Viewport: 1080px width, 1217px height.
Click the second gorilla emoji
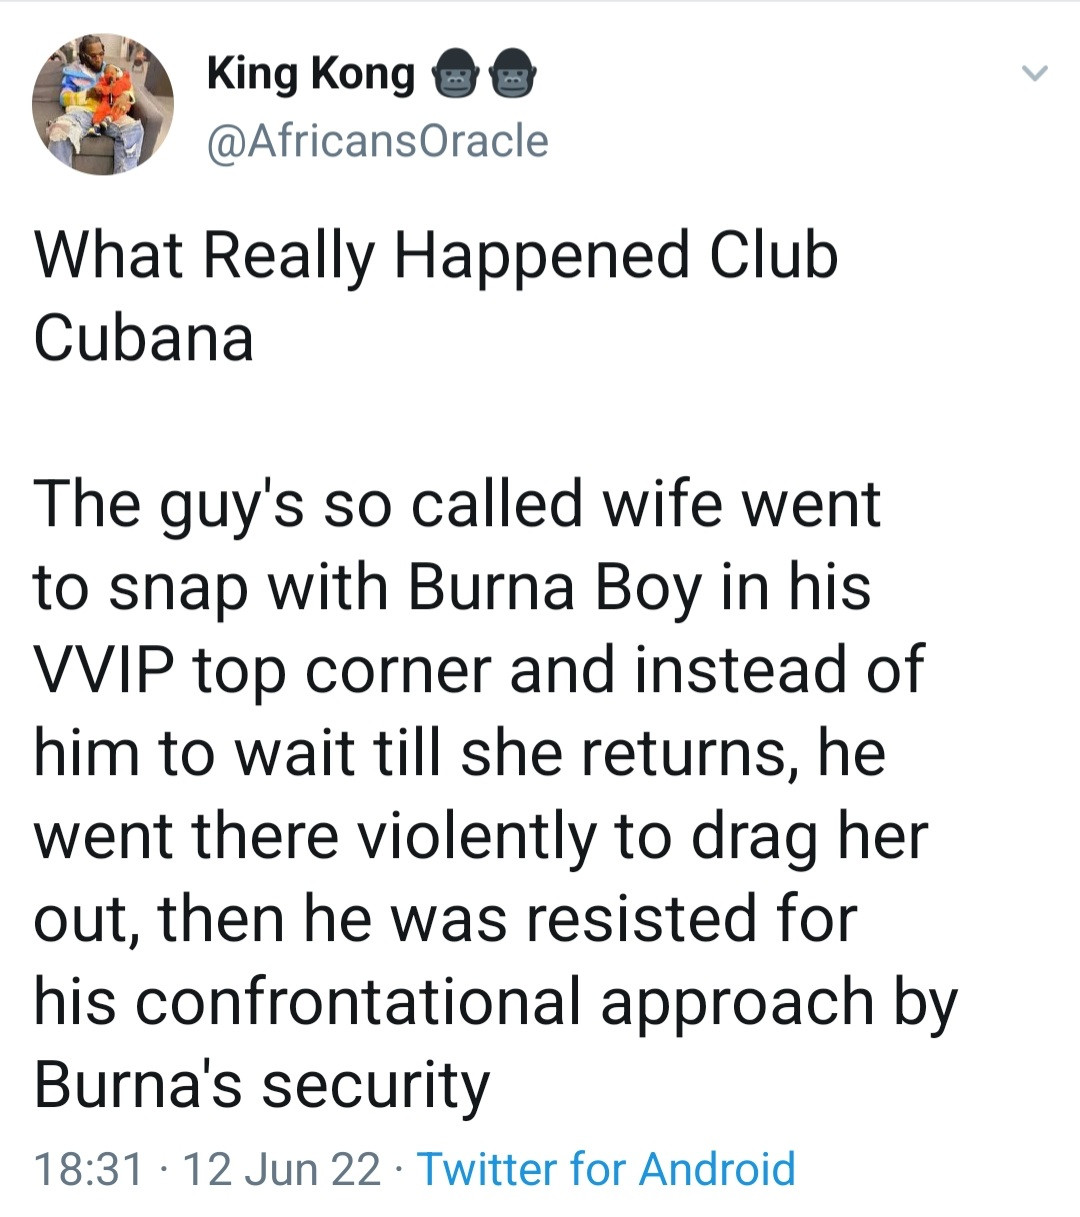[x=513, y=76]
